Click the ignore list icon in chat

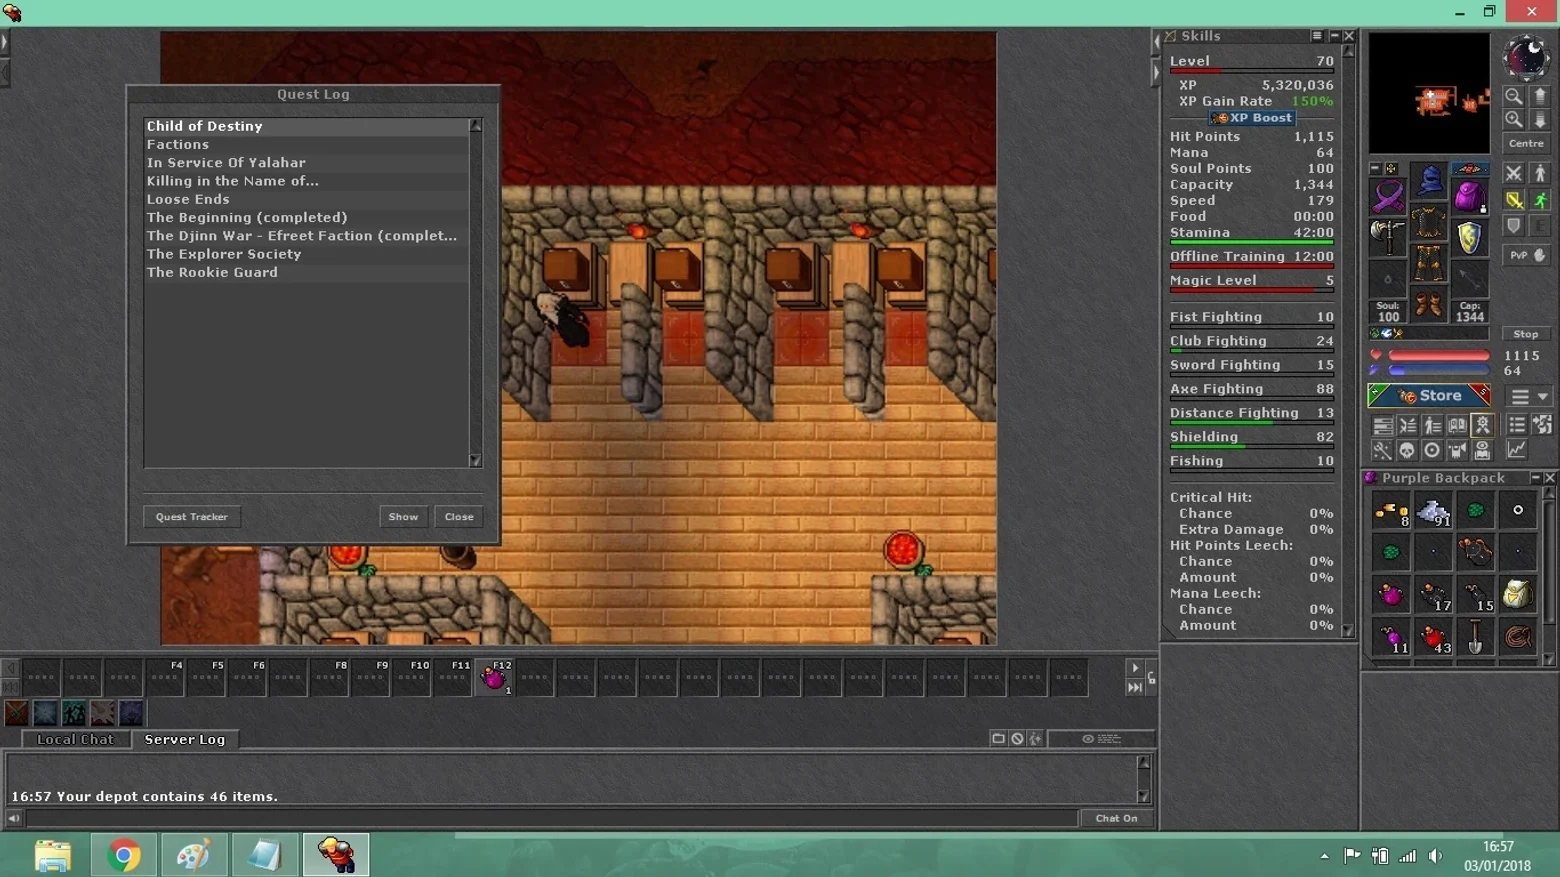tap(1017, 739)
